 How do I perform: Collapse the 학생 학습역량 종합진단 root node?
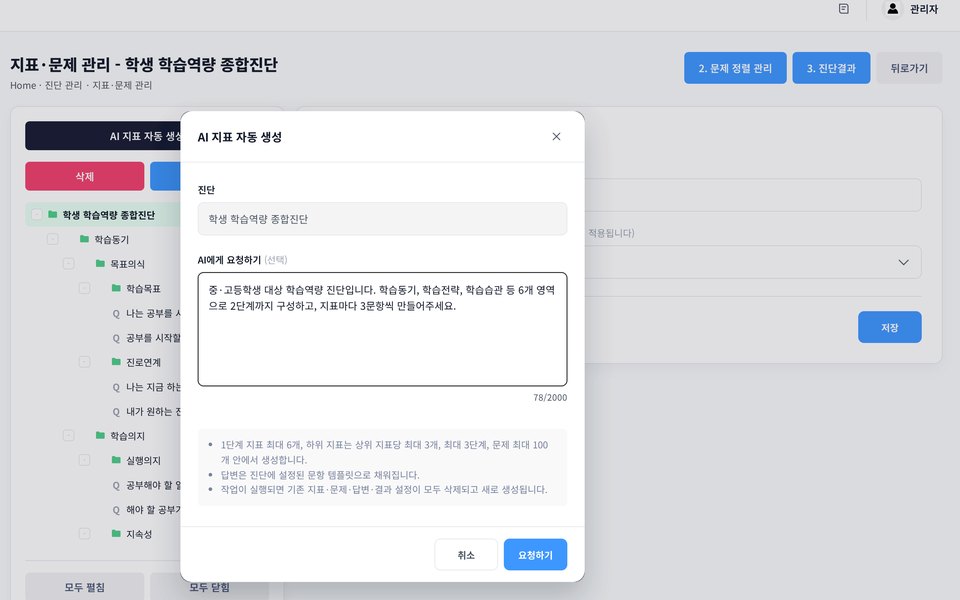[x=37, y=214]
